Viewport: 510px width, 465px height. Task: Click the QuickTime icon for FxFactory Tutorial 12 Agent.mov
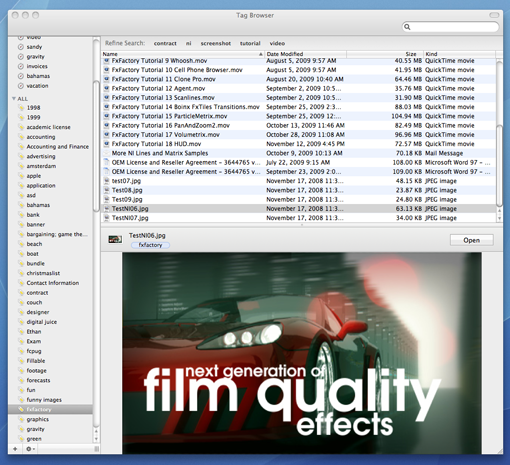click(106, 88)
